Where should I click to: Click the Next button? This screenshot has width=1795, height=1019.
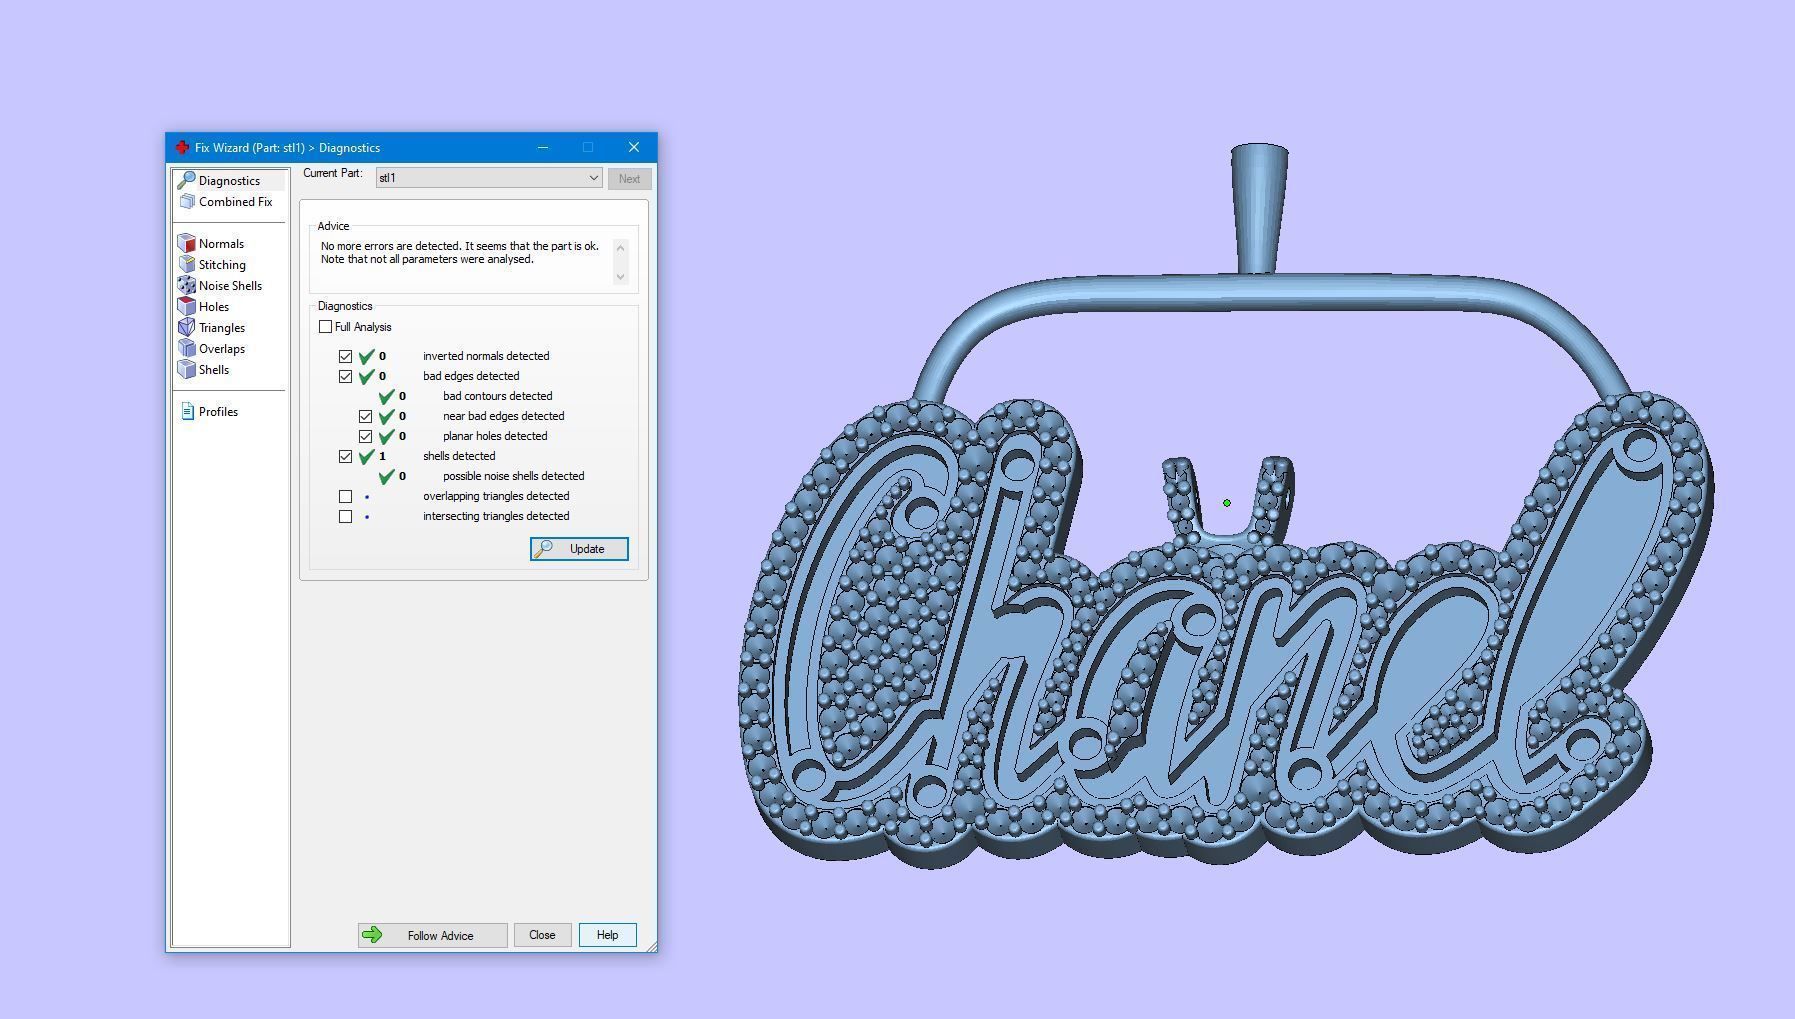(629, 179)
